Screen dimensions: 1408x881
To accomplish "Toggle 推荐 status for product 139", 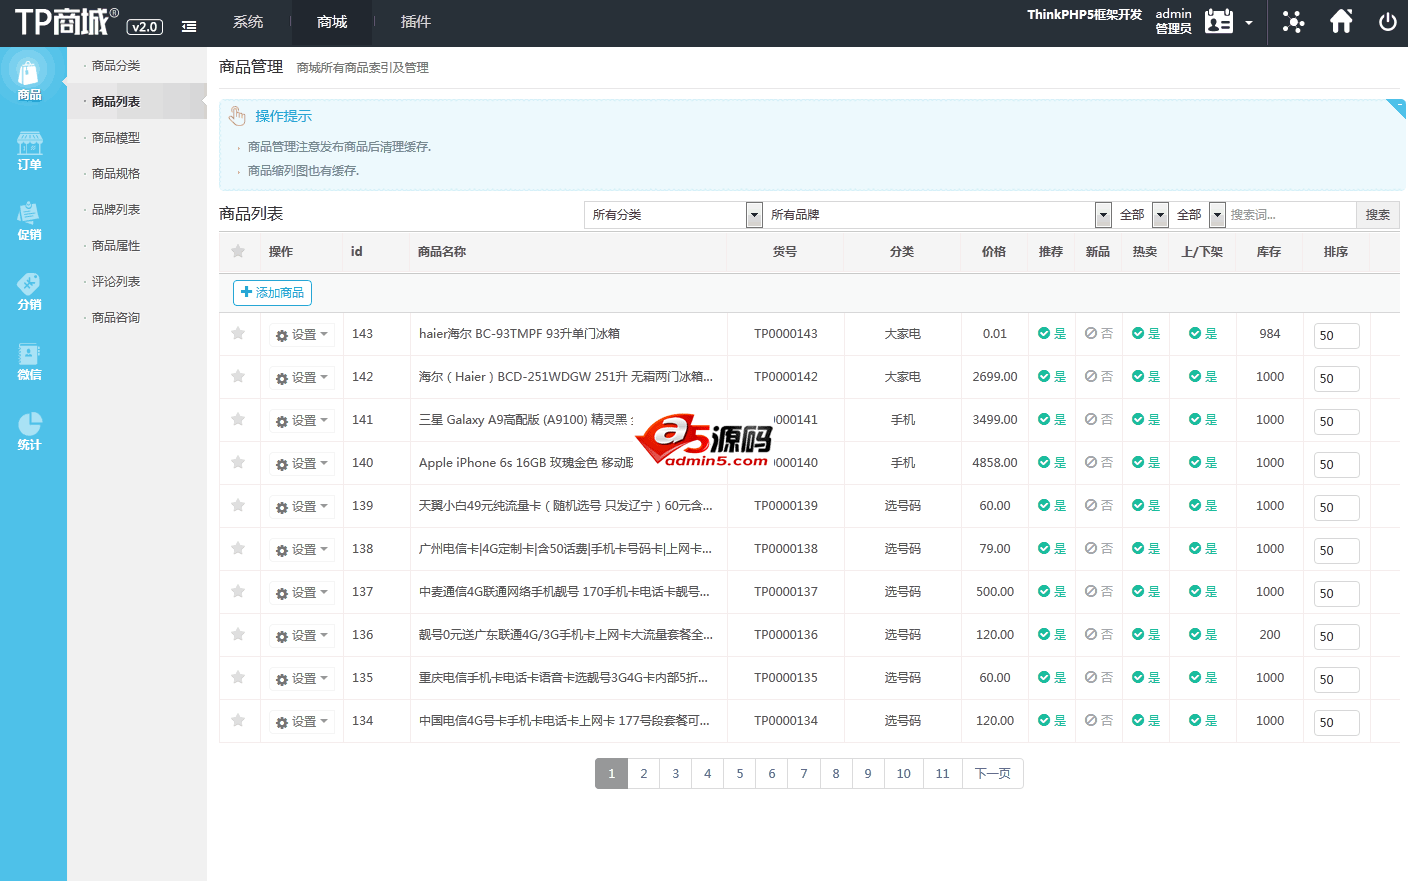I will coord(1051,506).
